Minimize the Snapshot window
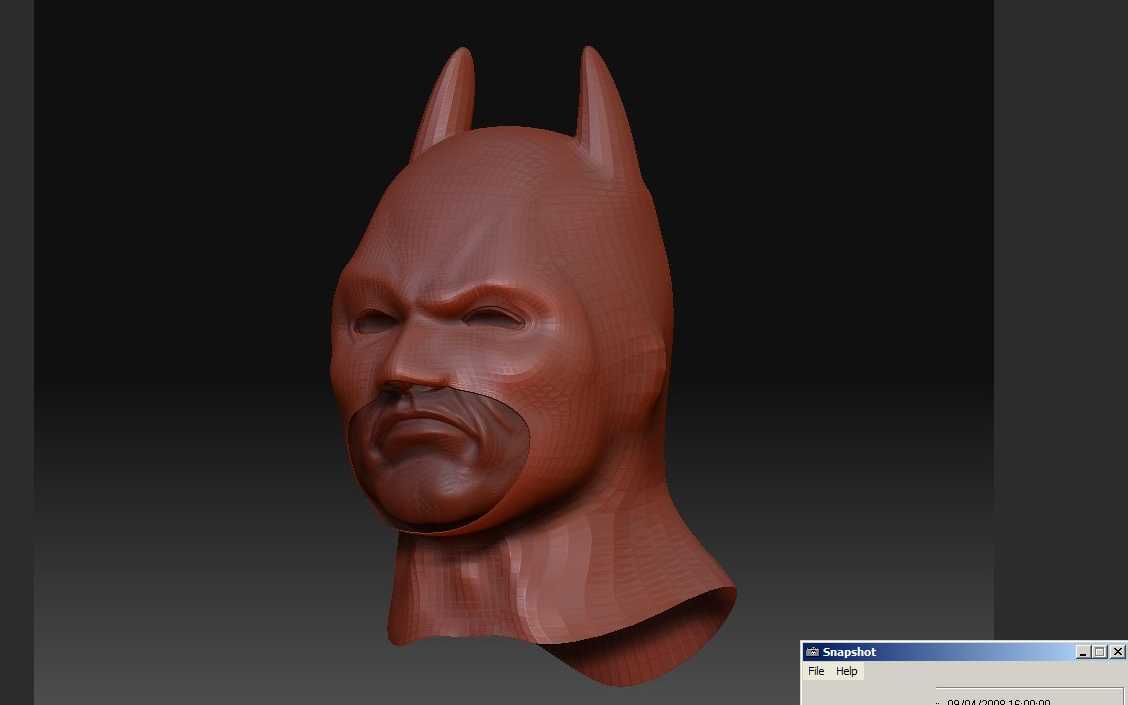 point(1083,652)
